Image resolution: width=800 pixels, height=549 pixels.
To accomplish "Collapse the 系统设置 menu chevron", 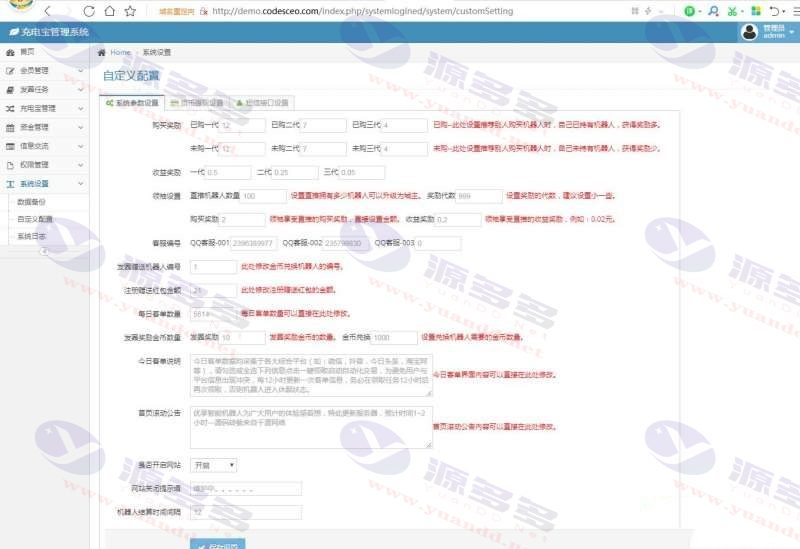I will pyautogui.click(x=80, y=184).
